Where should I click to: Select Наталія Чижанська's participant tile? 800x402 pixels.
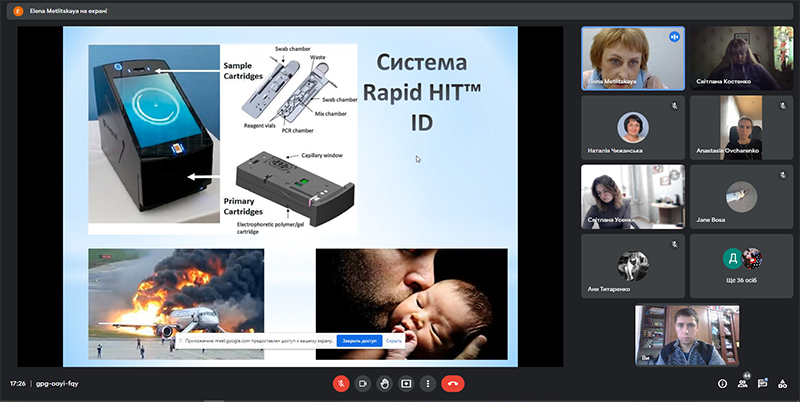tap(633, 128)
